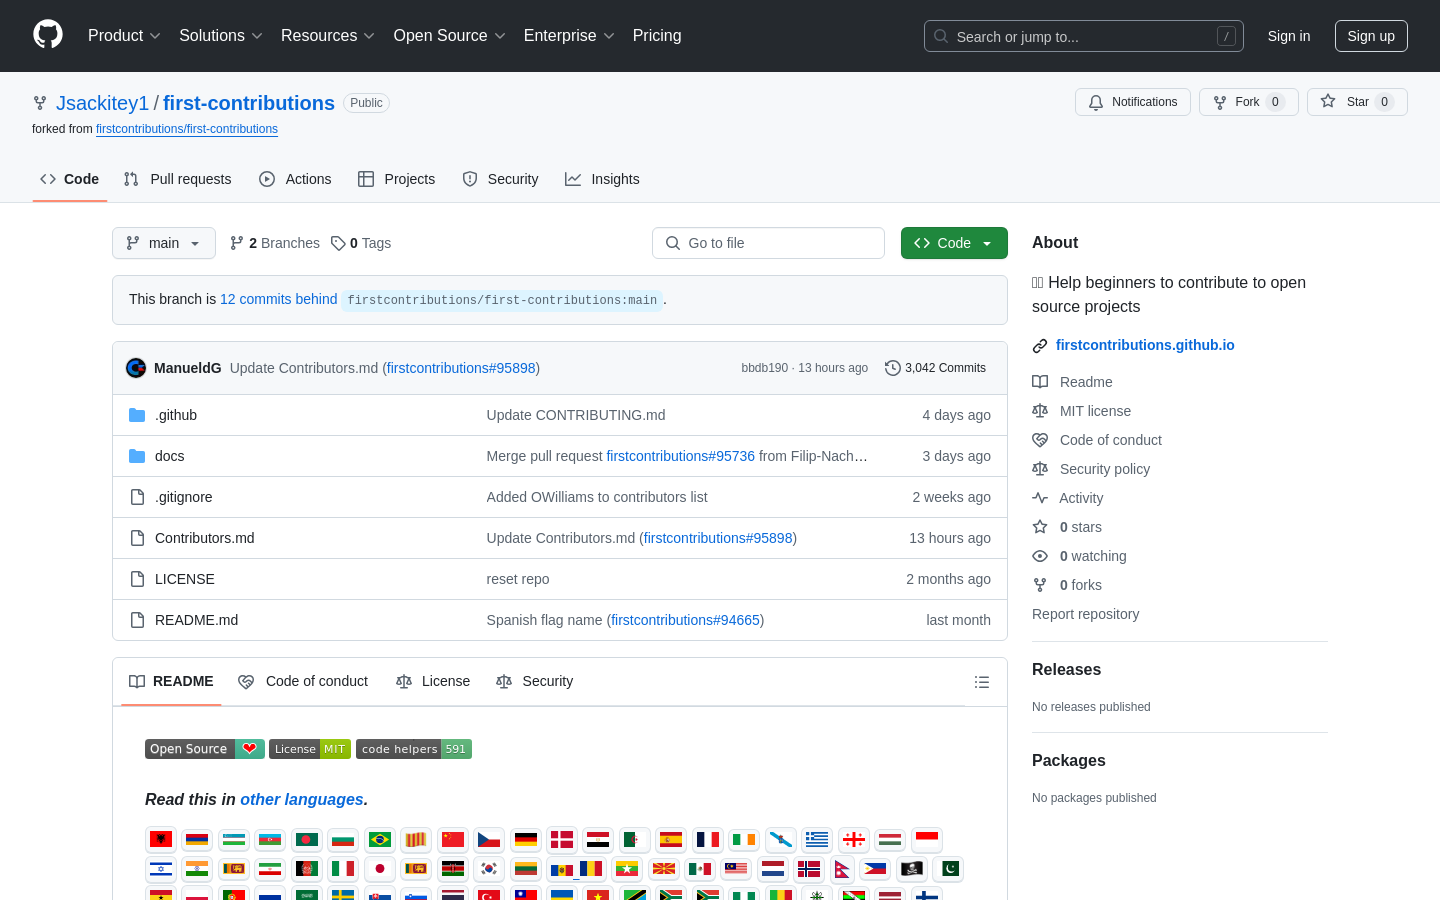Open the green Code dropdown
The height and width of the screenshot is (900, 1440).
954,243
